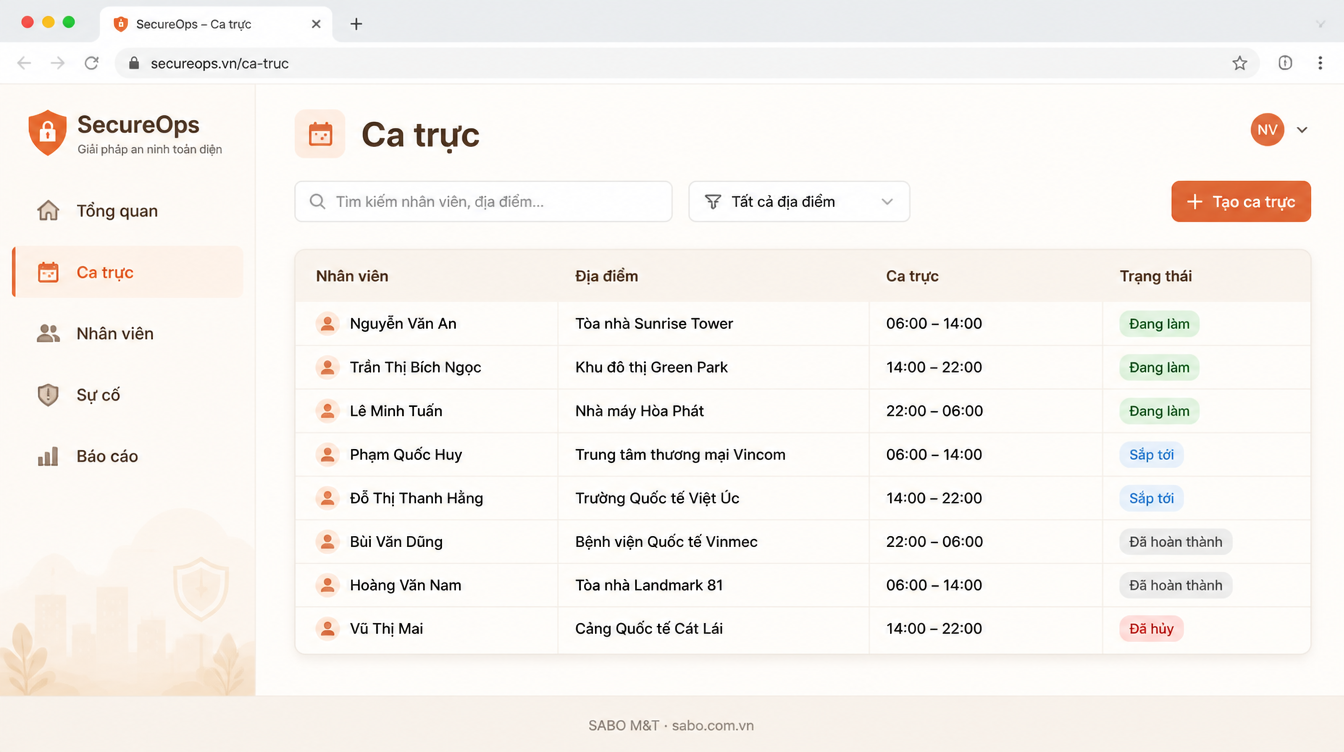This screenshot has height=752, width=1344.
Task: Open the Tất cả địa điểm dropdown
Action: tap(799, 202)
